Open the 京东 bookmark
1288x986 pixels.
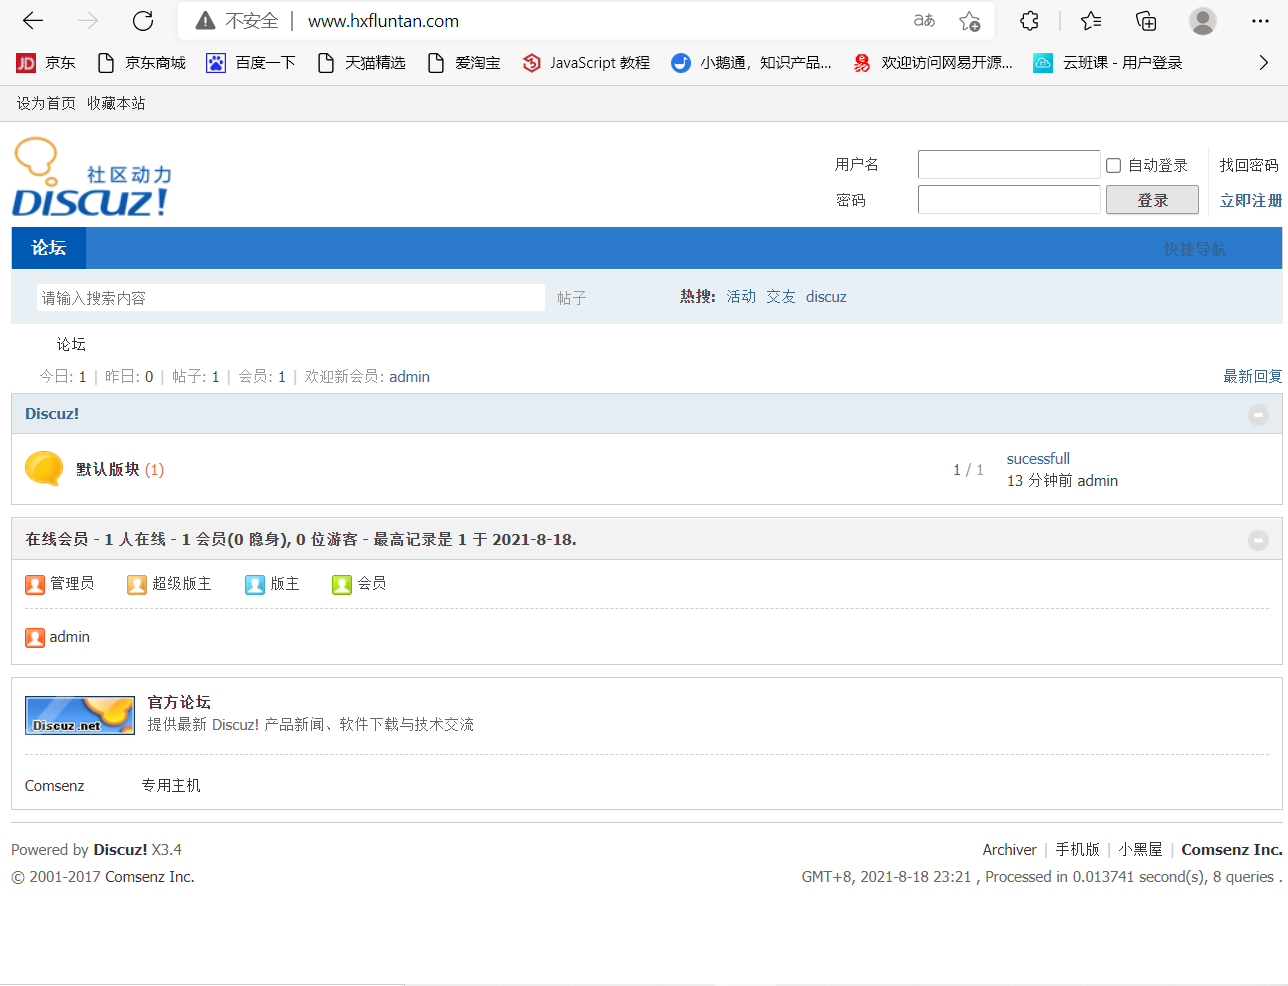[x=46, y=63]
